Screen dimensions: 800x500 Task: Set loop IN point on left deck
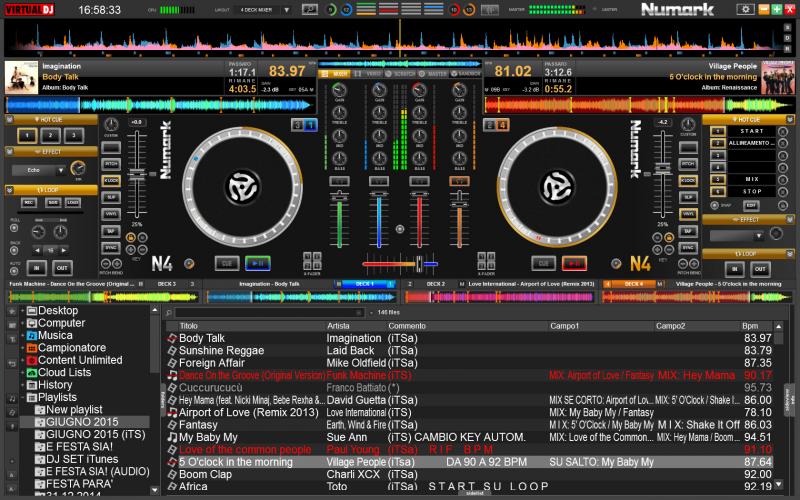(37, 267)
